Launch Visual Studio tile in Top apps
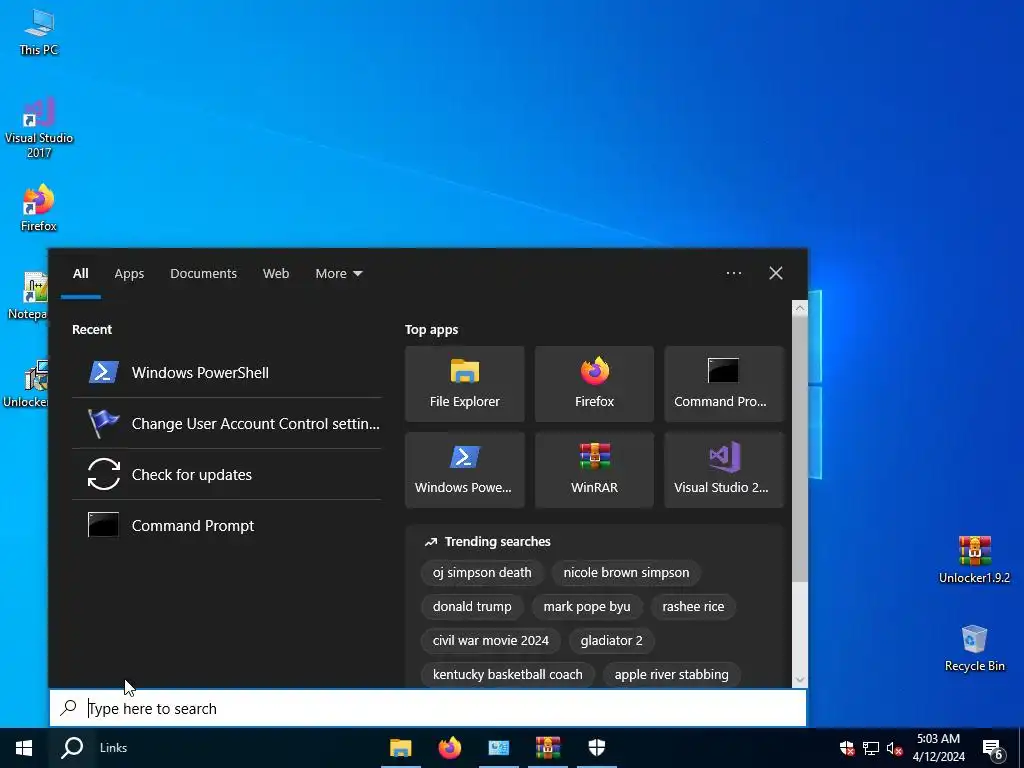This screenshot has height=768, width=1024. pos(724,470)
